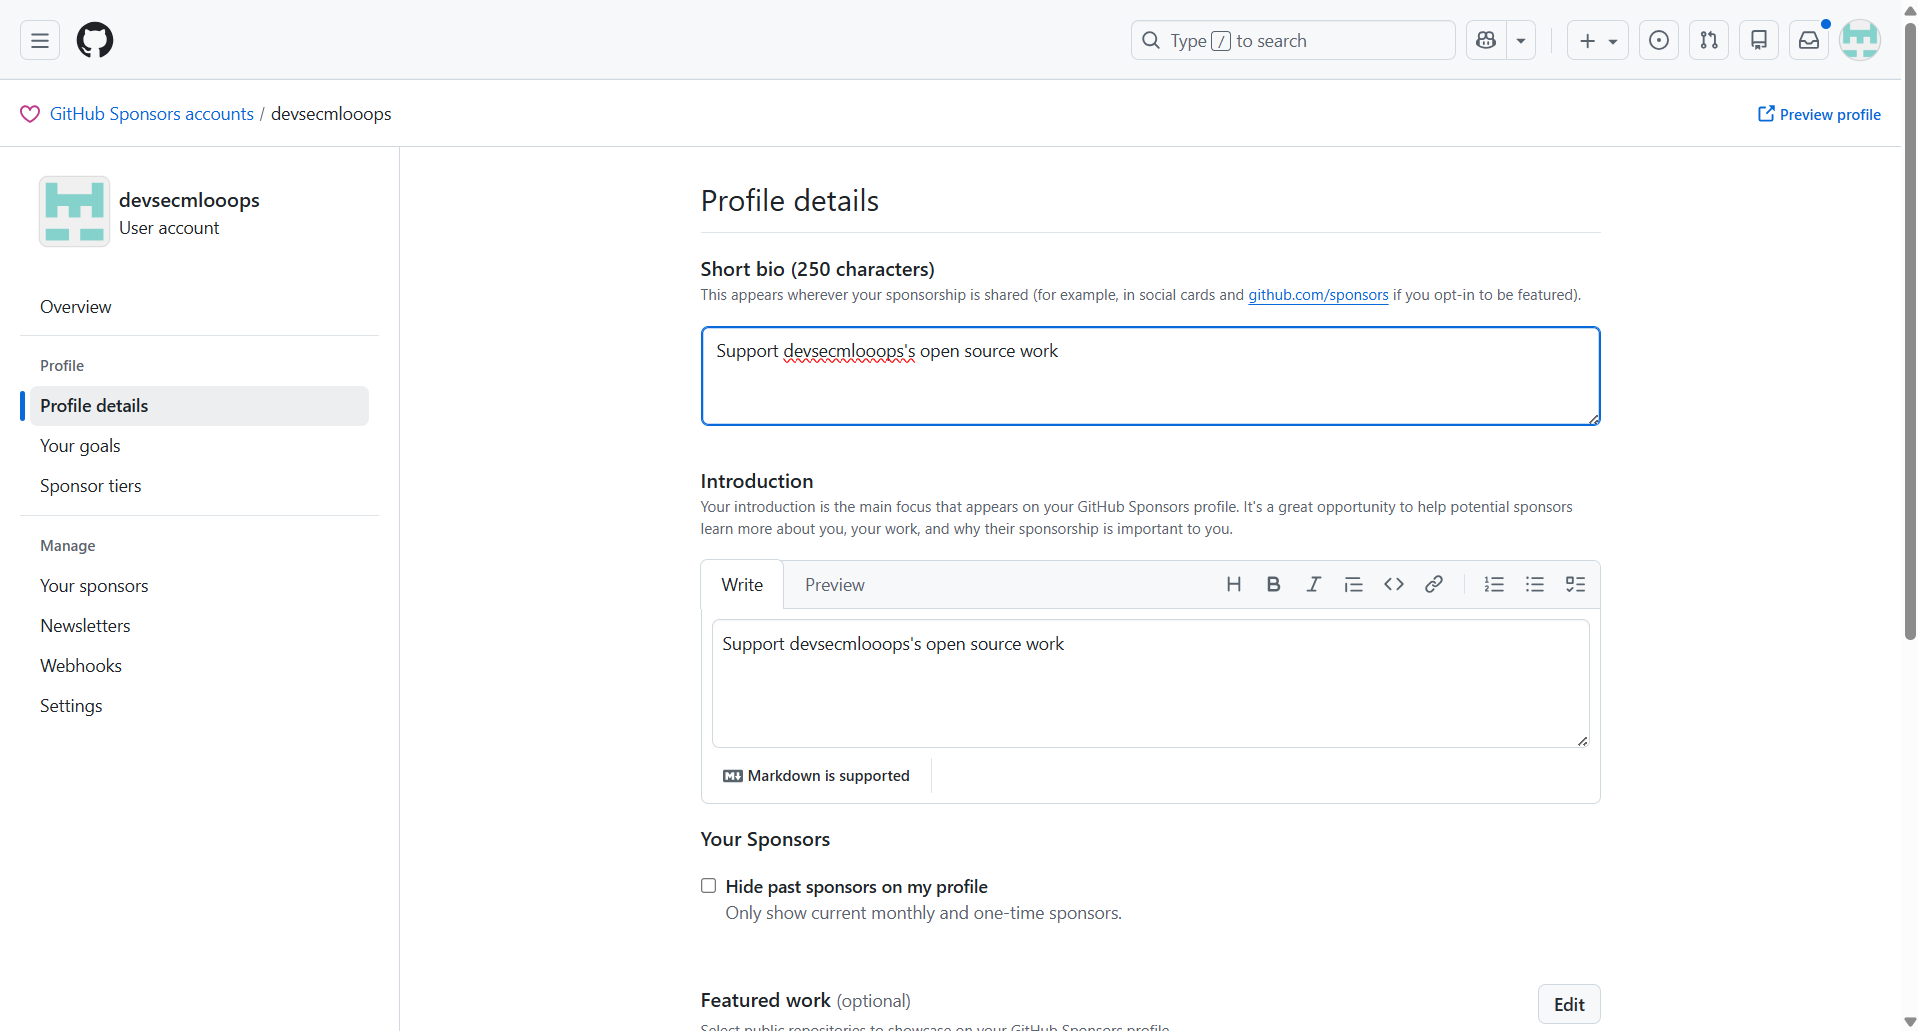Apply bold formatting in the Introduction editor
The image size is (1918, 1031).
(x=1273, y=584)
